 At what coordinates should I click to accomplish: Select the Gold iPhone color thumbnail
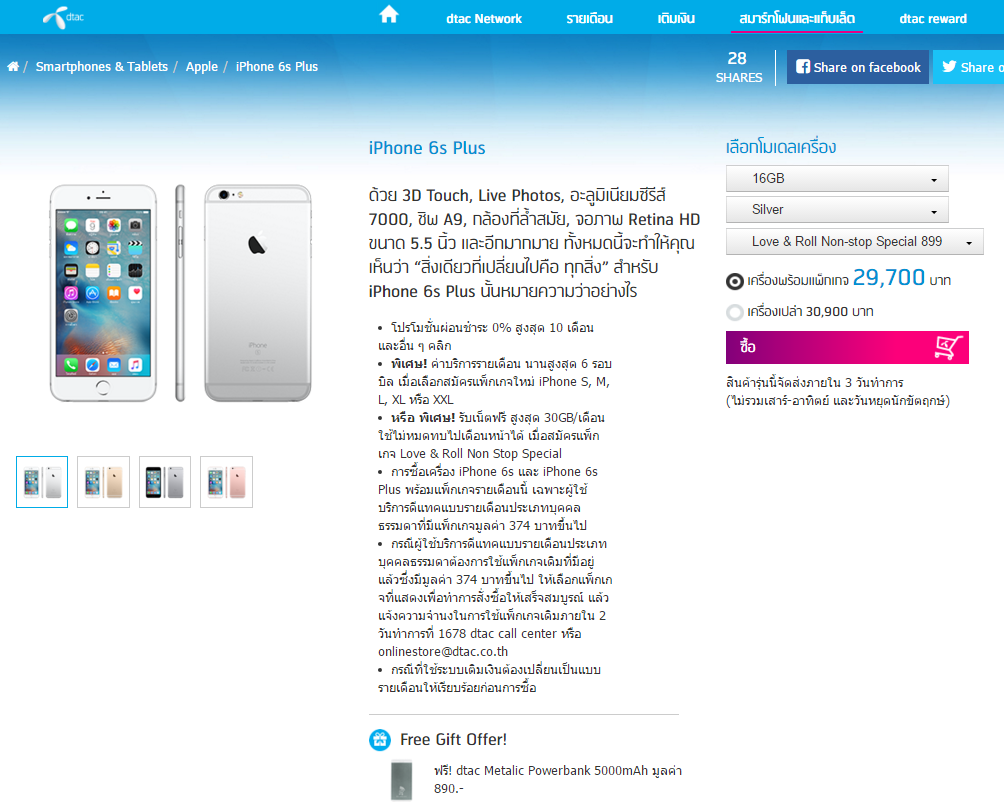[x=103, y=482]
